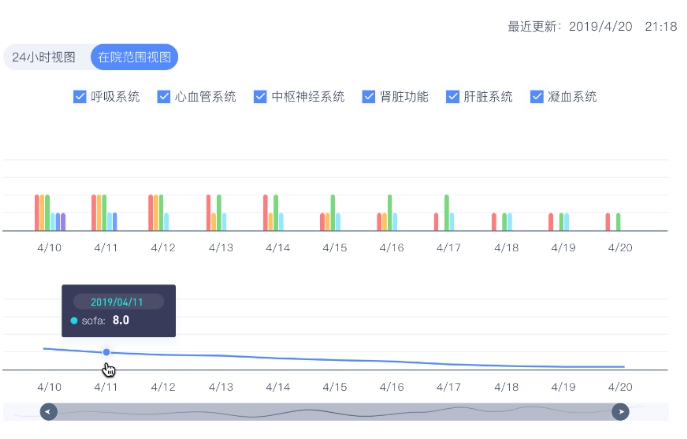Click the 2019/04/11 tooltip date header
This screenshot has width=687, height=439.
click(x=119, y=301)
